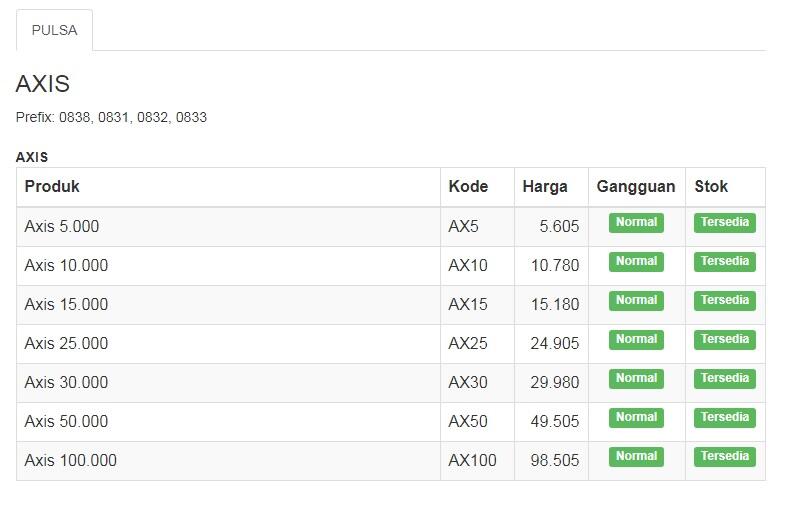Click the AX25 code cell
The image size is (791, 508).
pyautogui.click(x=477, y=344)
